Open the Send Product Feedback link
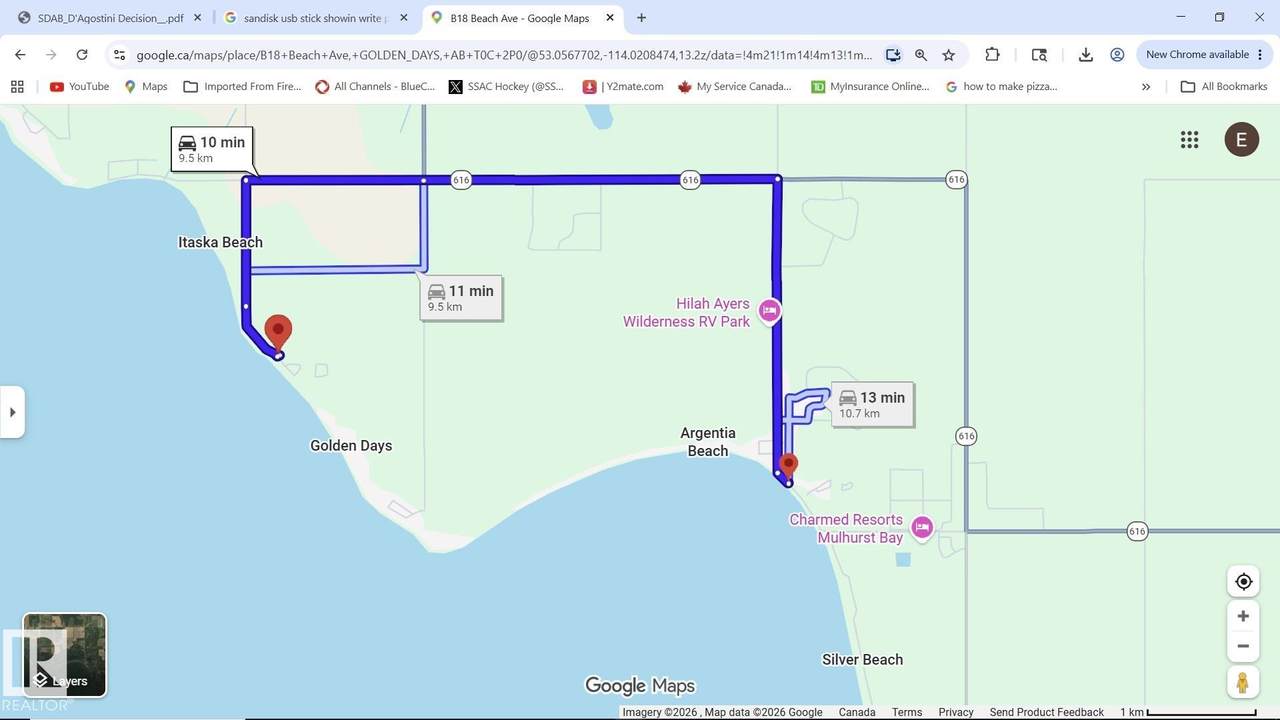1280x720 pixels. (x=1047, y=712)
